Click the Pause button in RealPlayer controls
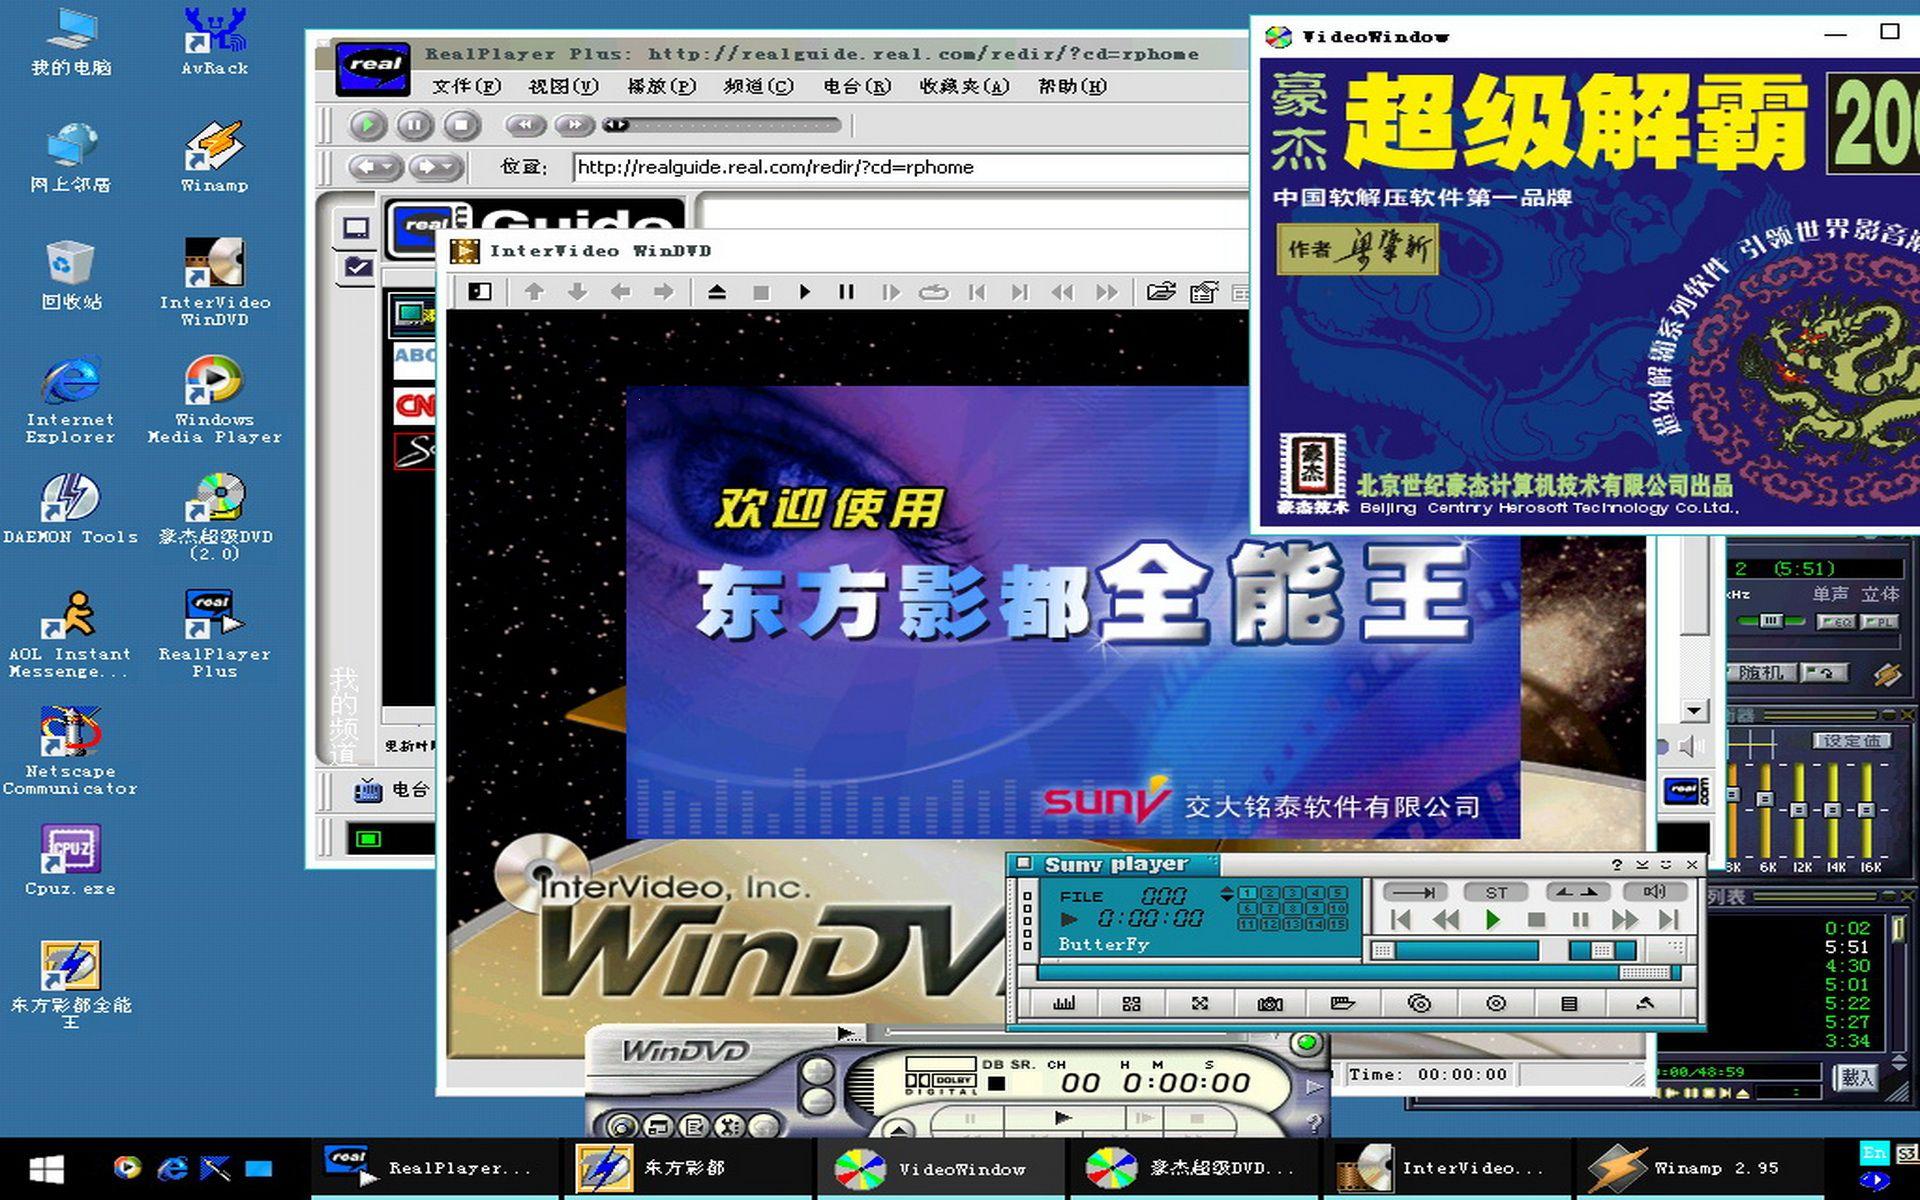The width and height of the screenshot is (1920, 1200). tap(414, 125)
